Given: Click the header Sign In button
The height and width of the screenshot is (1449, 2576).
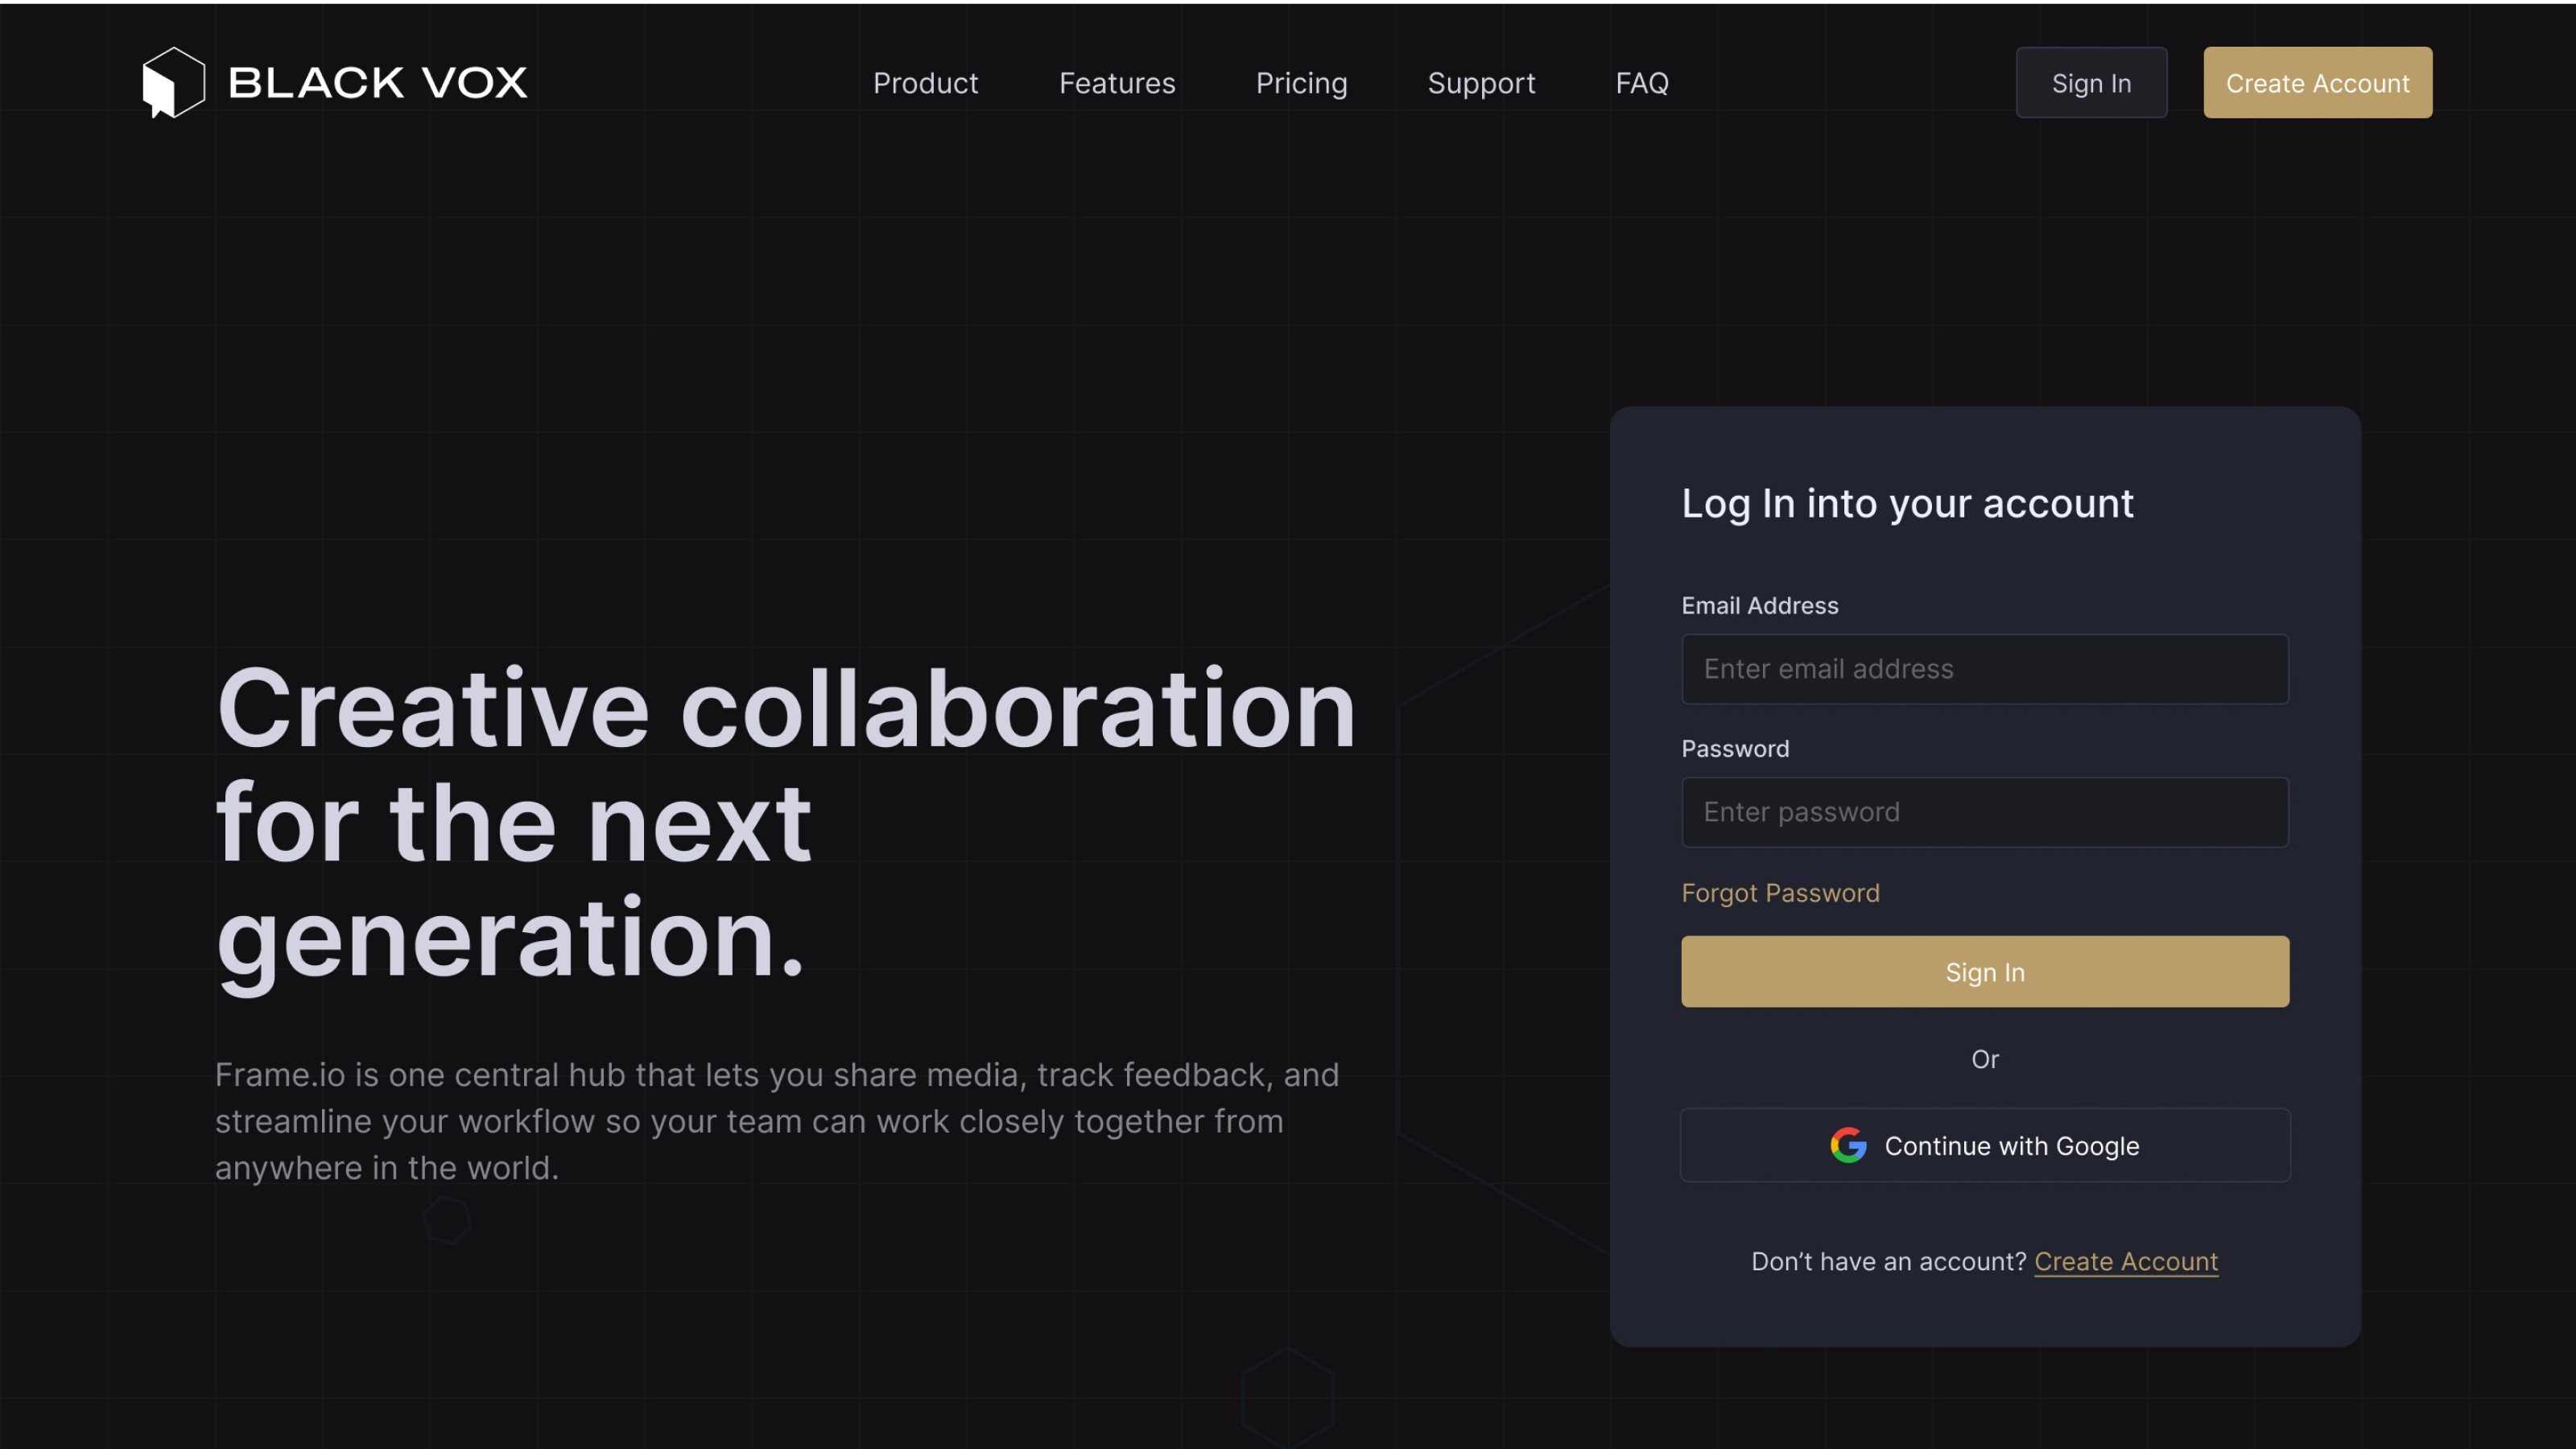Looking at the screenshot, I should click(x=2091, y=83).
